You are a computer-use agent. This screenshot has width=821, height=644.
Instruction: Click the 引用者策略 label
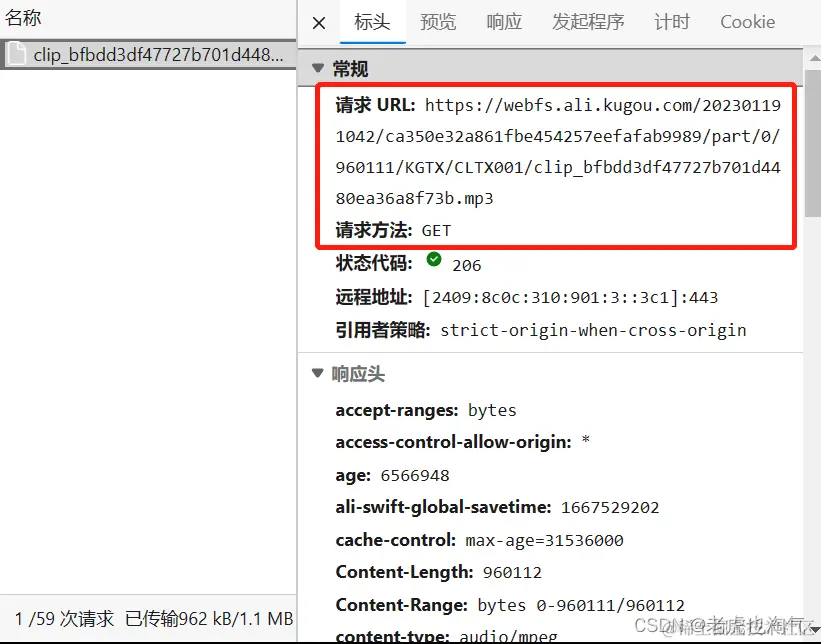[383, 330]
